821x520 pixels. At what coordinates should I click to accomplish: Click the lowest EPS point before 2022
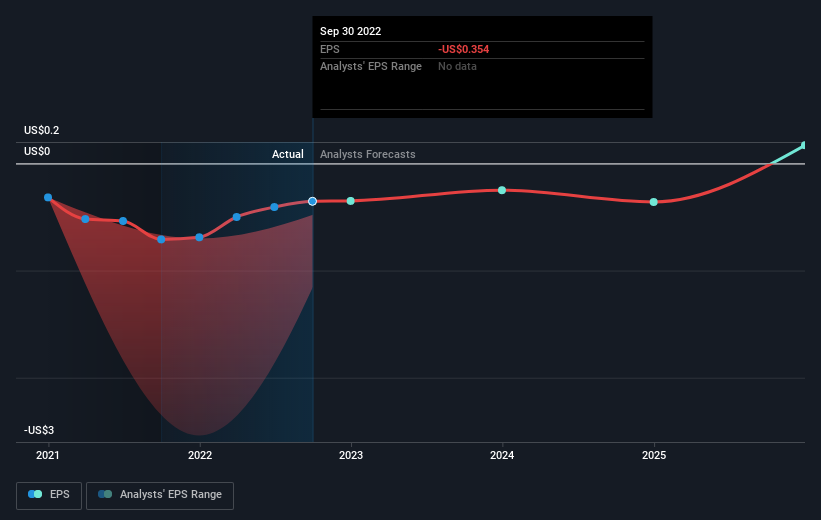click(x=161, y=239)
